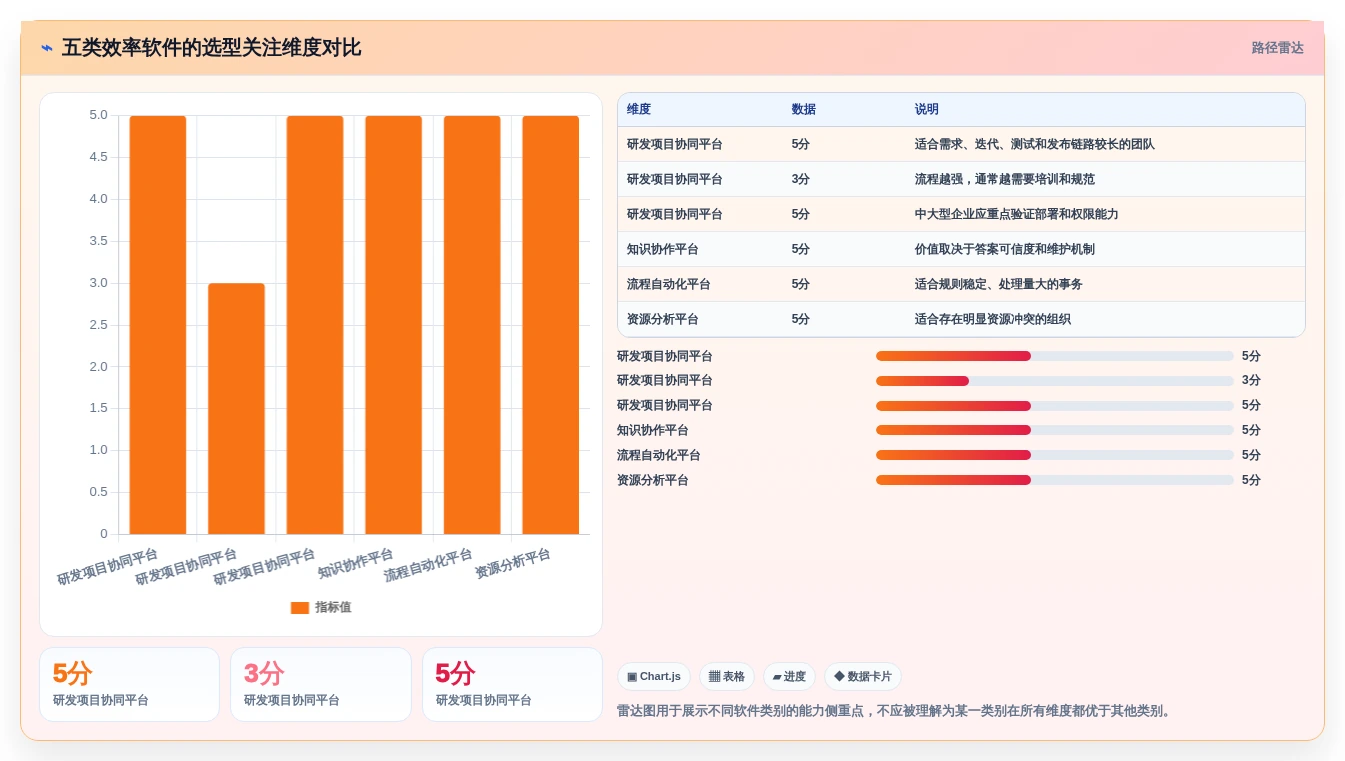Click the crimson 5分 data card
1345x761 pixels.
[x=512, y=684]
